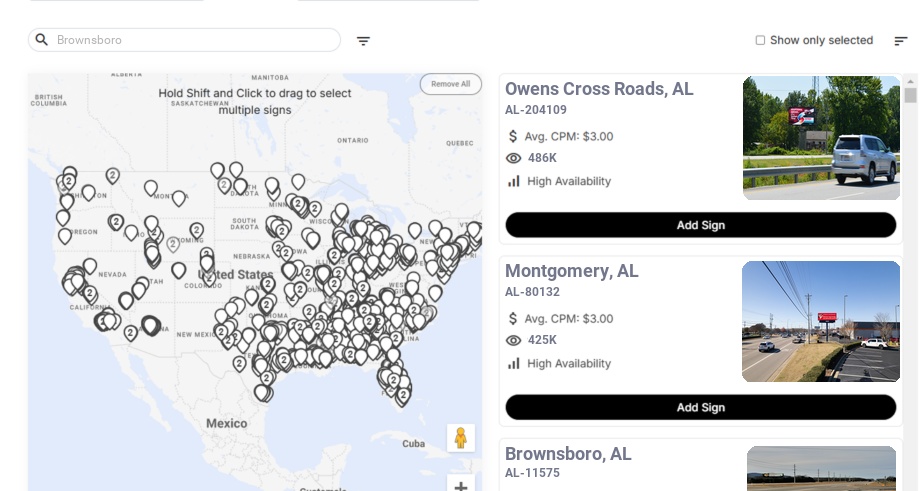Screen dimensions: 920x491
Task: Open the Owens Cross Roads billboard photo
Action: [x=821, y=138]
